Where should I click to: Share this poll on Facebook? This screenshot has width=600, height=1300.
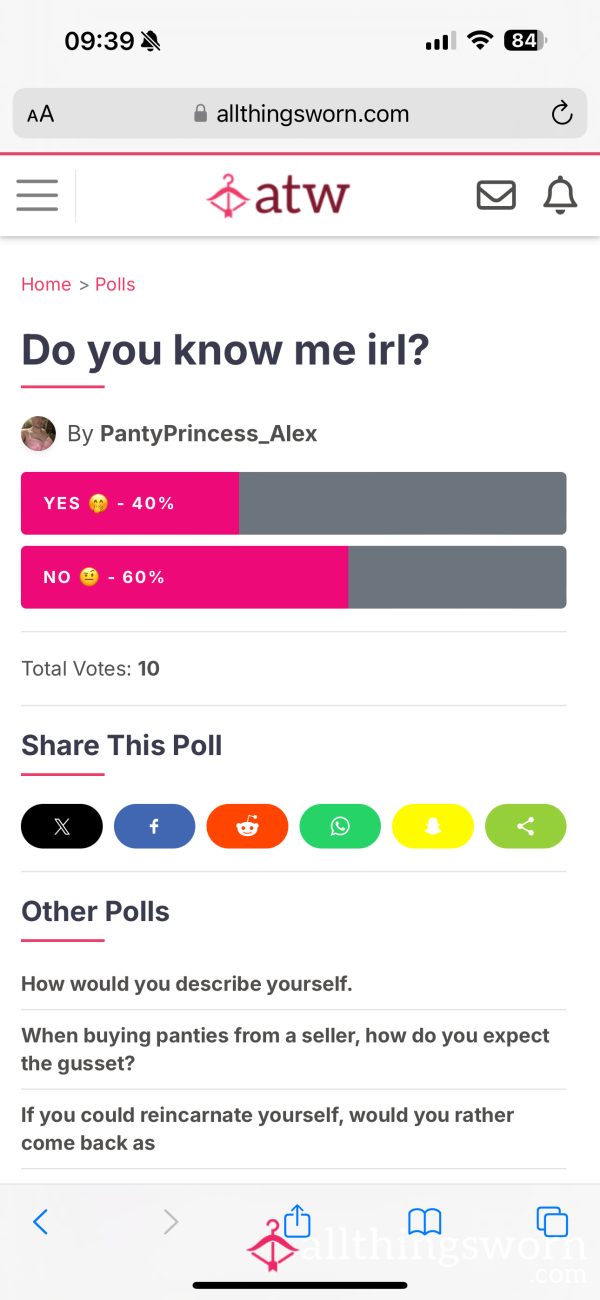coord(155,826)
